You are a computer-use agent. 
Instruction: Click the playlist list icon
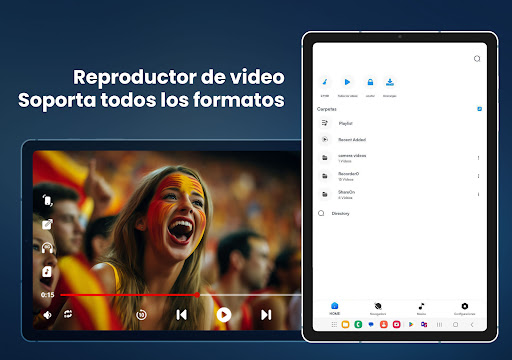324,123
